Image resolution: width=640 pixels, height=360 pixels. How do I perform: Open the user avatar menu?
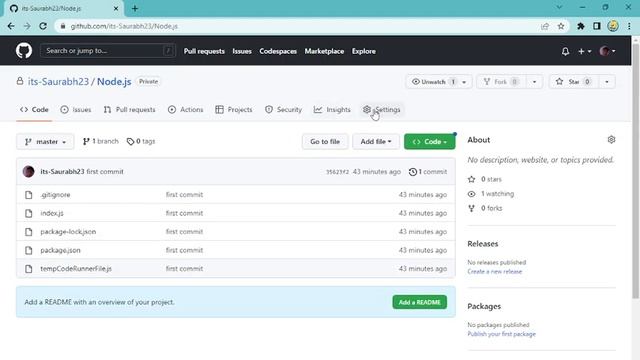(607, 51)
